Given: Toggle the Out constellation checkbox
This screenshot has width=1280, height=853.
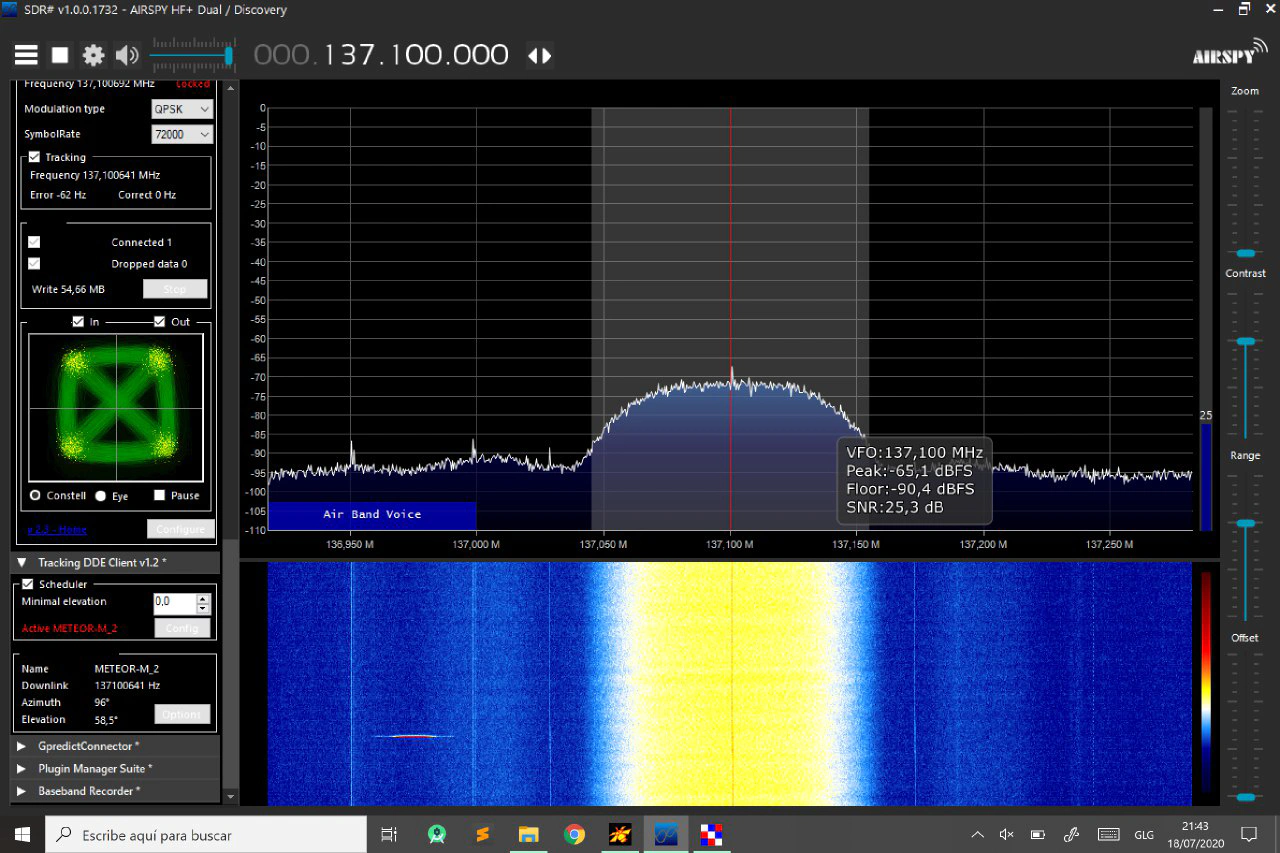Looking at the screenshot, I should tap(159, 322).
